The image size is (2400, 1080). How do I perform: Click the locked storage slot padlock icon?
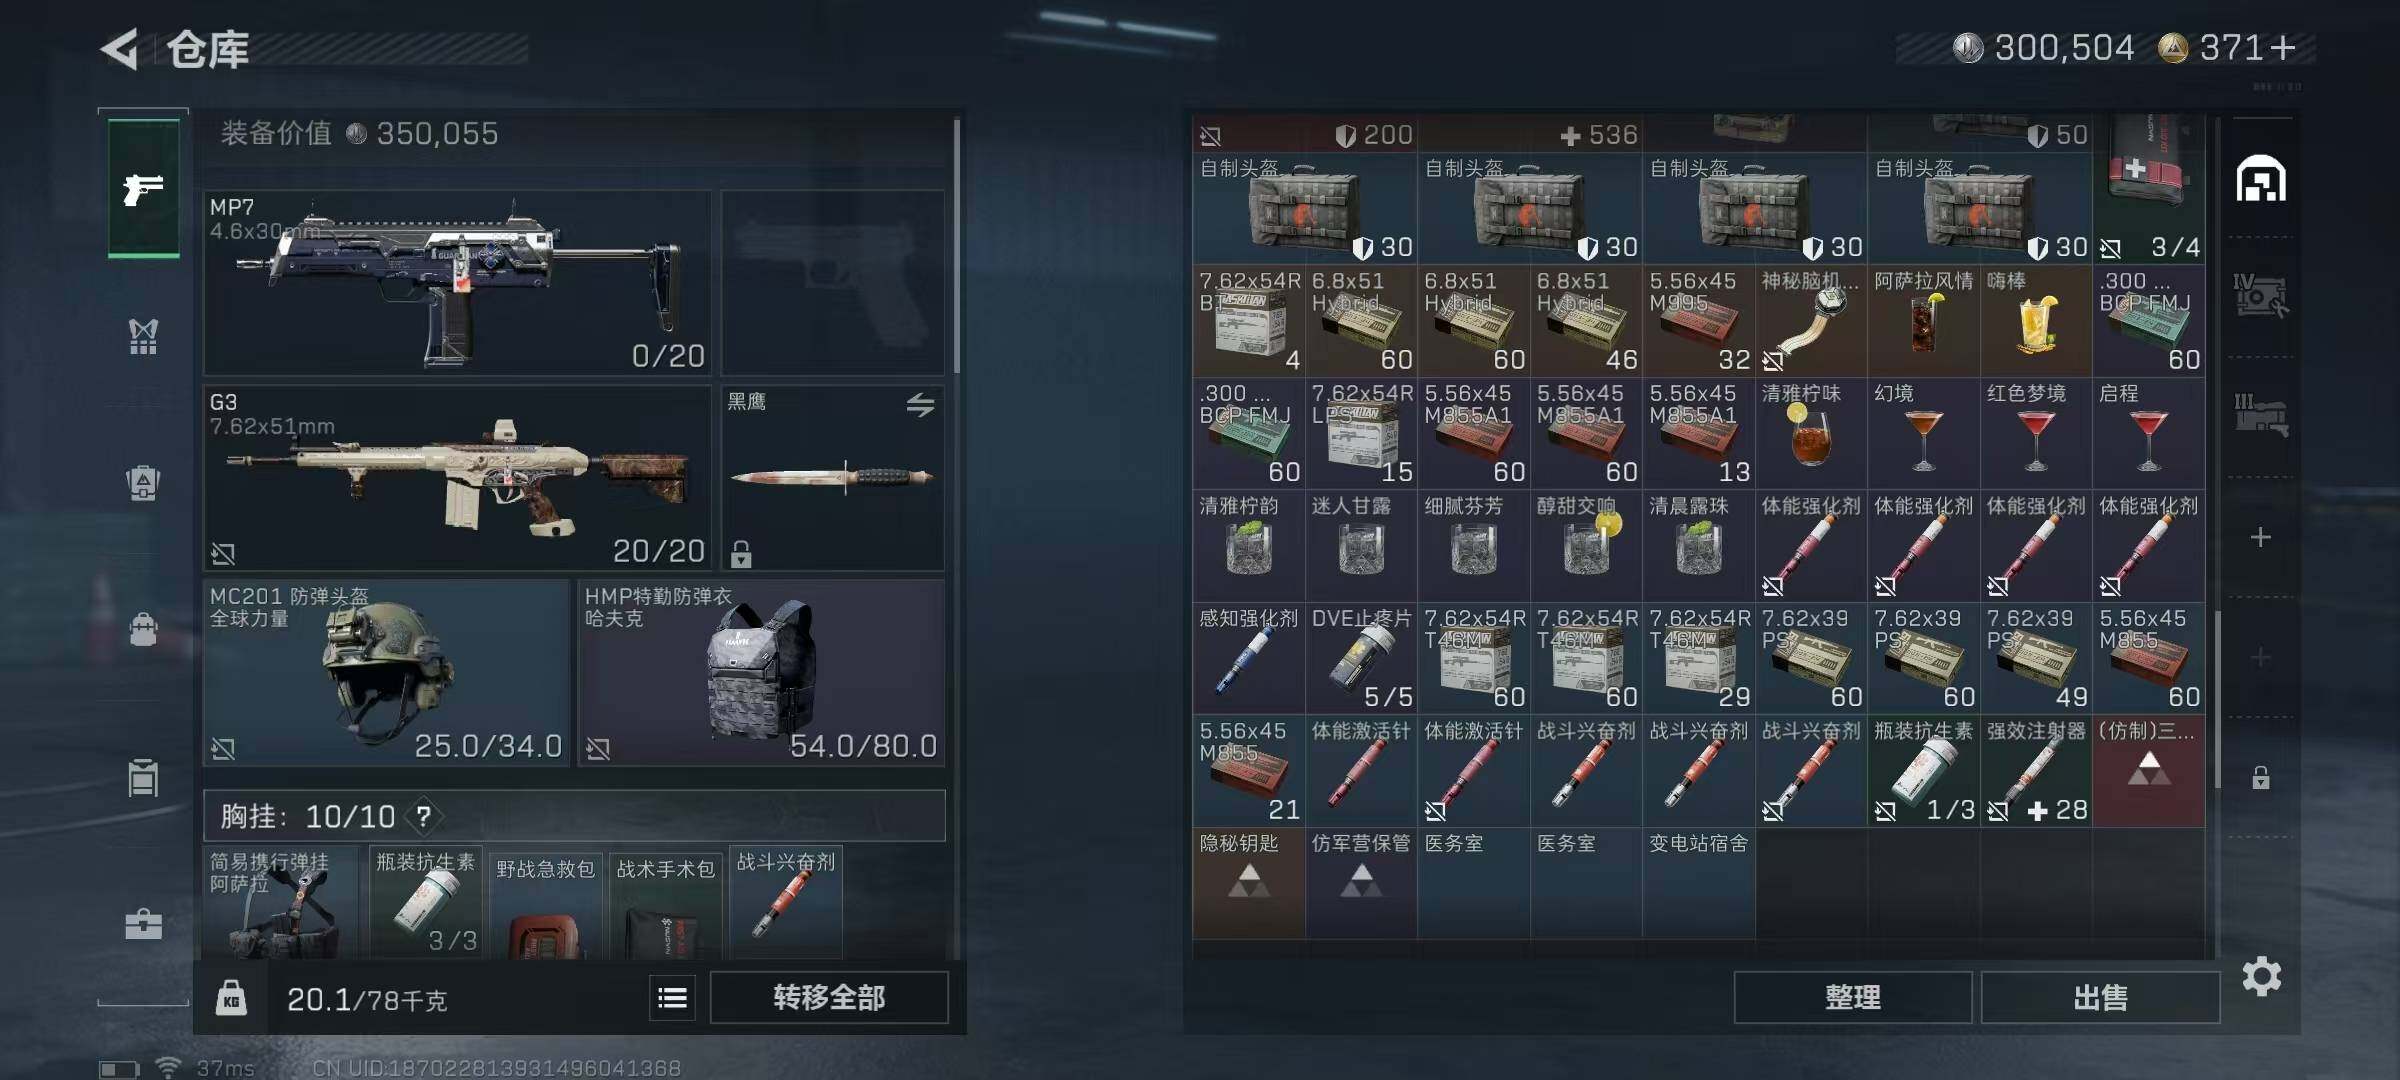pos(2260,777)
